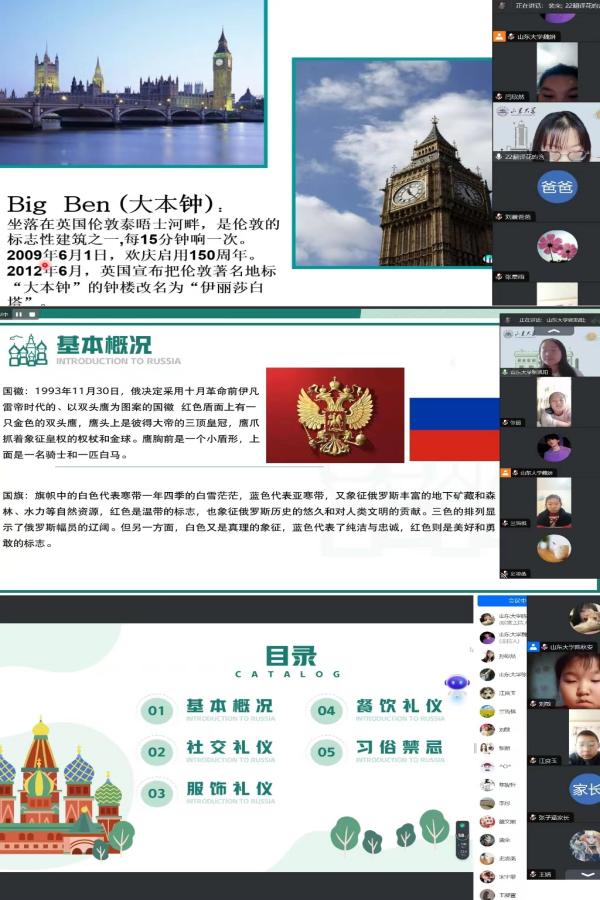
Task: Click the orange host icon beside 山东大学
Action: 499,37
